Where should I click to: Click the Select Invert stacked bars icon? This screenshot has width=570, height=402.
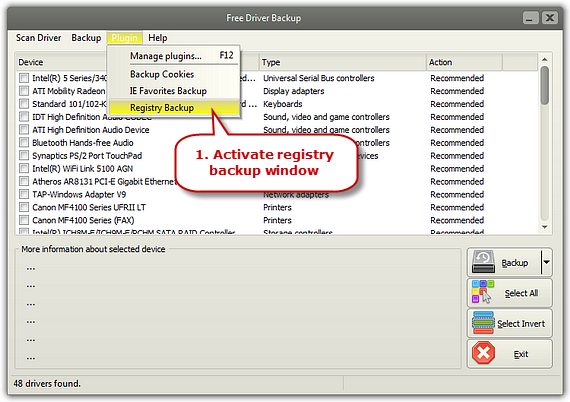[x=483, y=322]
